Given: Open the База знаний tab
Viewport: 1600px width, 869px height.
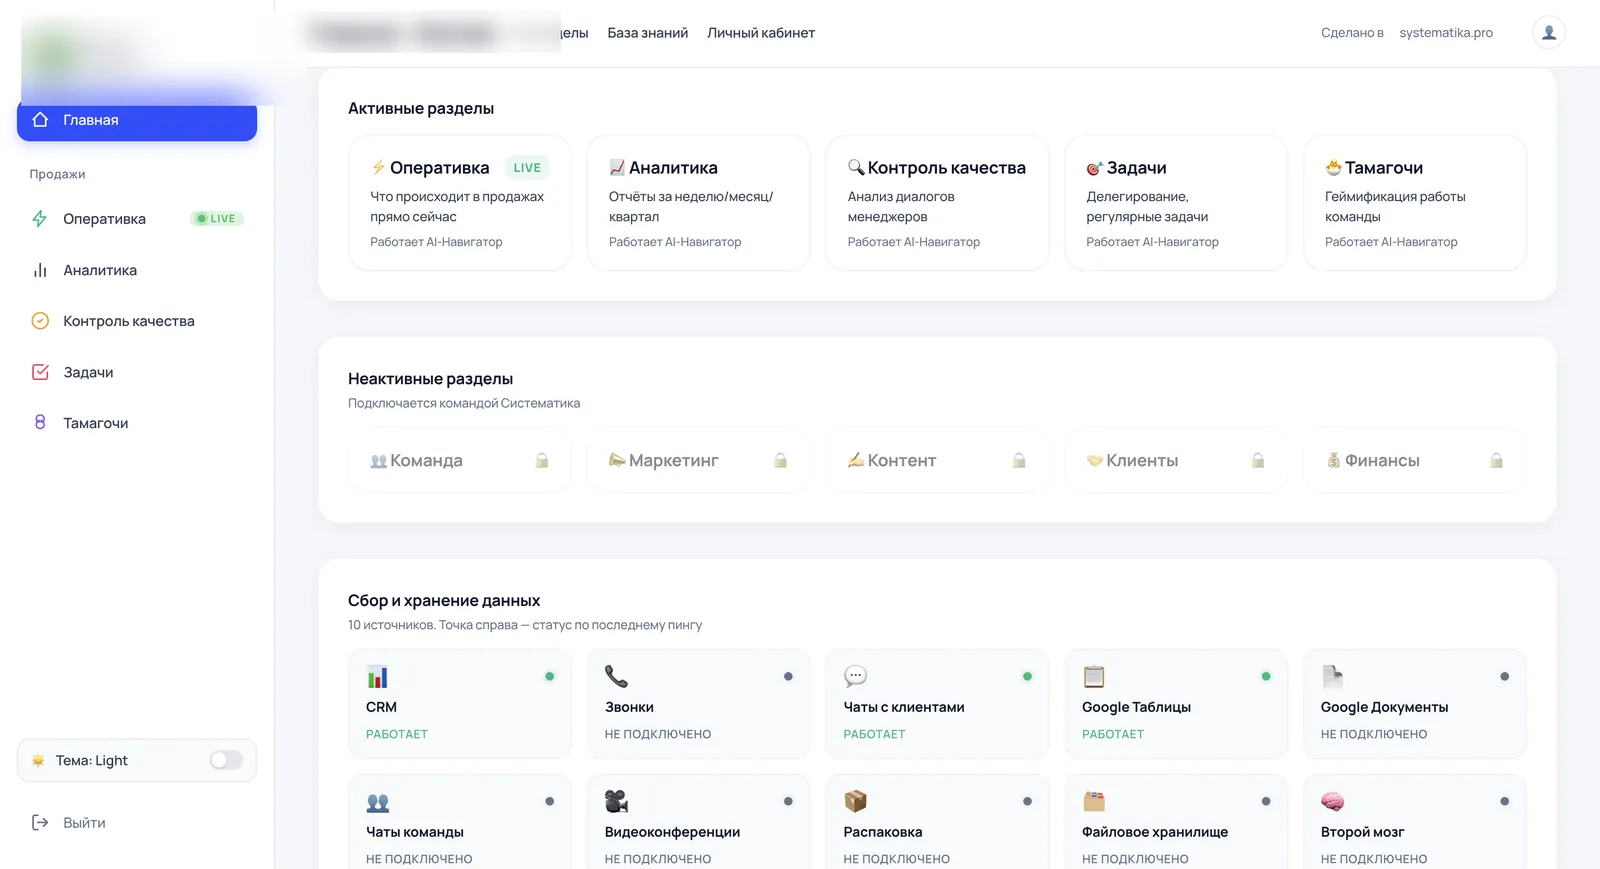Looking at the screenshot, I should point(648,33).
